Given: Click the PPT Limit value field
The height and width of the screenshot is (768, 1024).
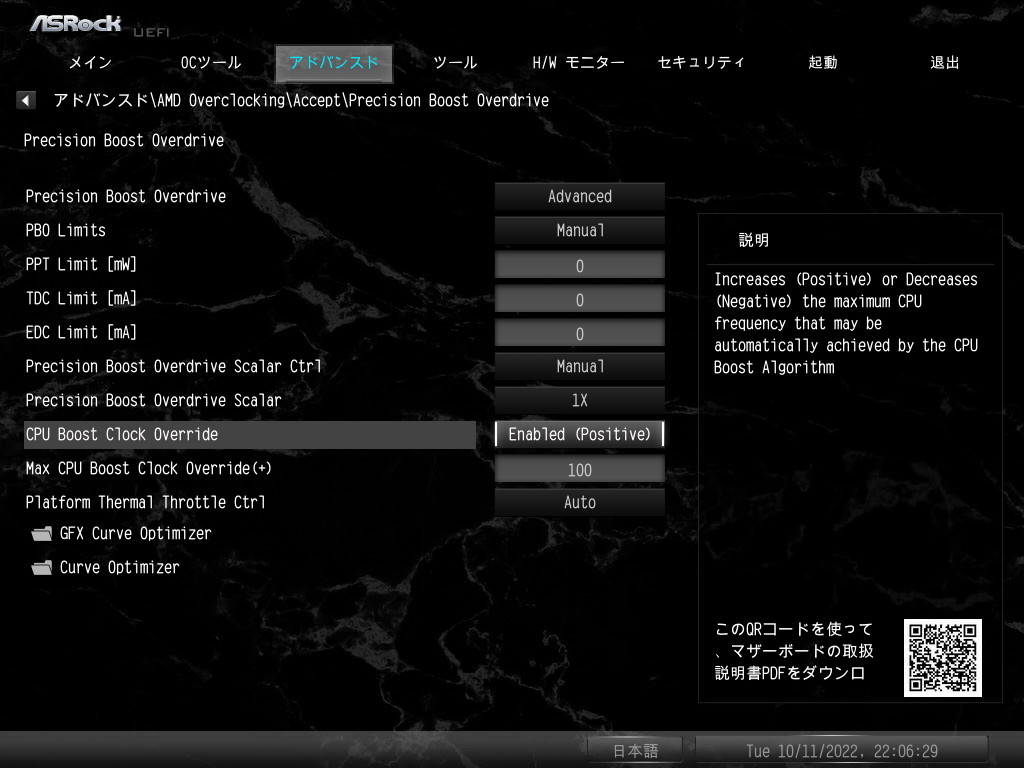Looking at the screenshot, I should coord(579,265).
